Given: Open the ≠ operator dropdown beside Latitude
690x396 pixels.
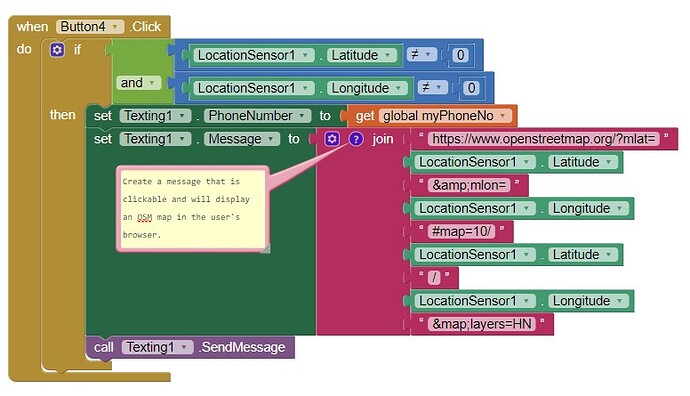Looking at the screenshot, I should click(x=421, y=55).
